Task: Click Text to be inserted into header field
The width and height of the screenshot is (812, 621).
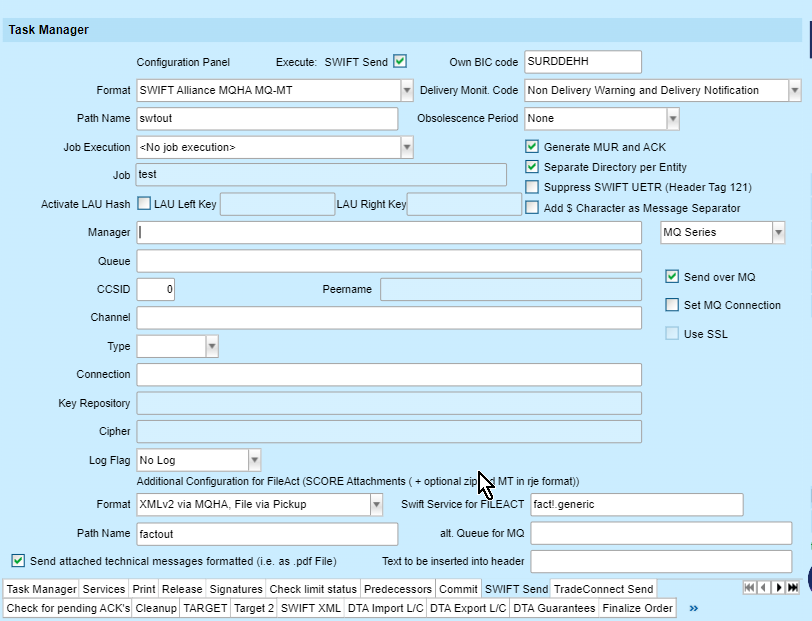Action: [x=661, y=561]
